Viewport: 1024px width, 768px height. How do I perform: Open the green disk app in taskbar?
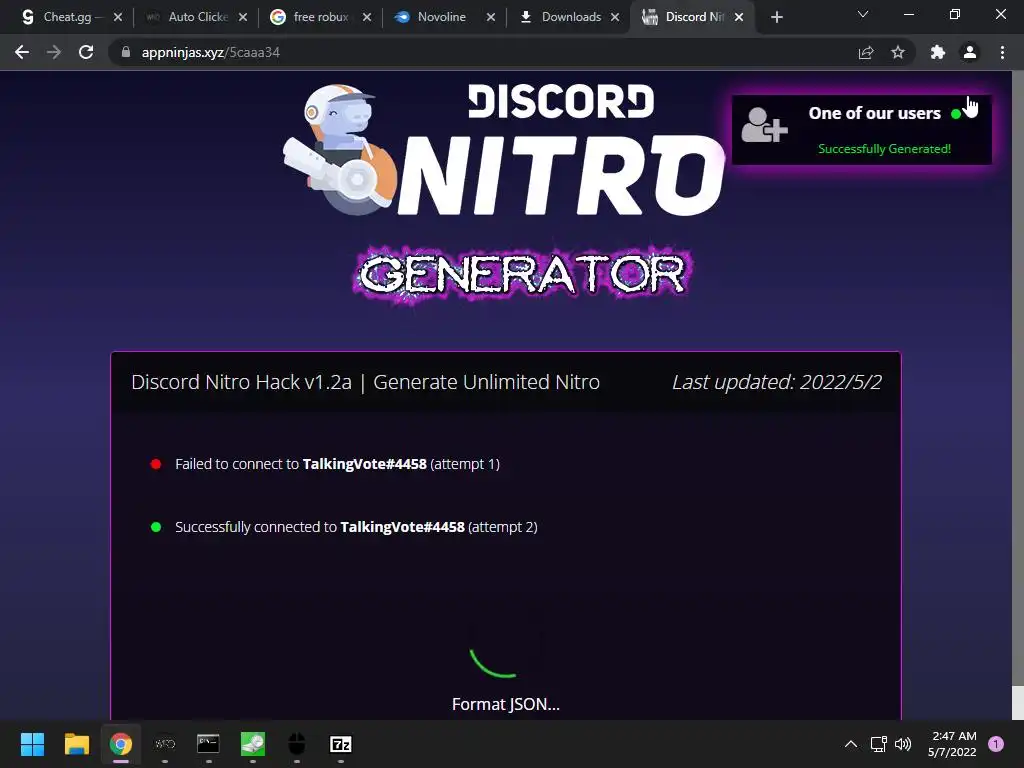coord(253,744)
